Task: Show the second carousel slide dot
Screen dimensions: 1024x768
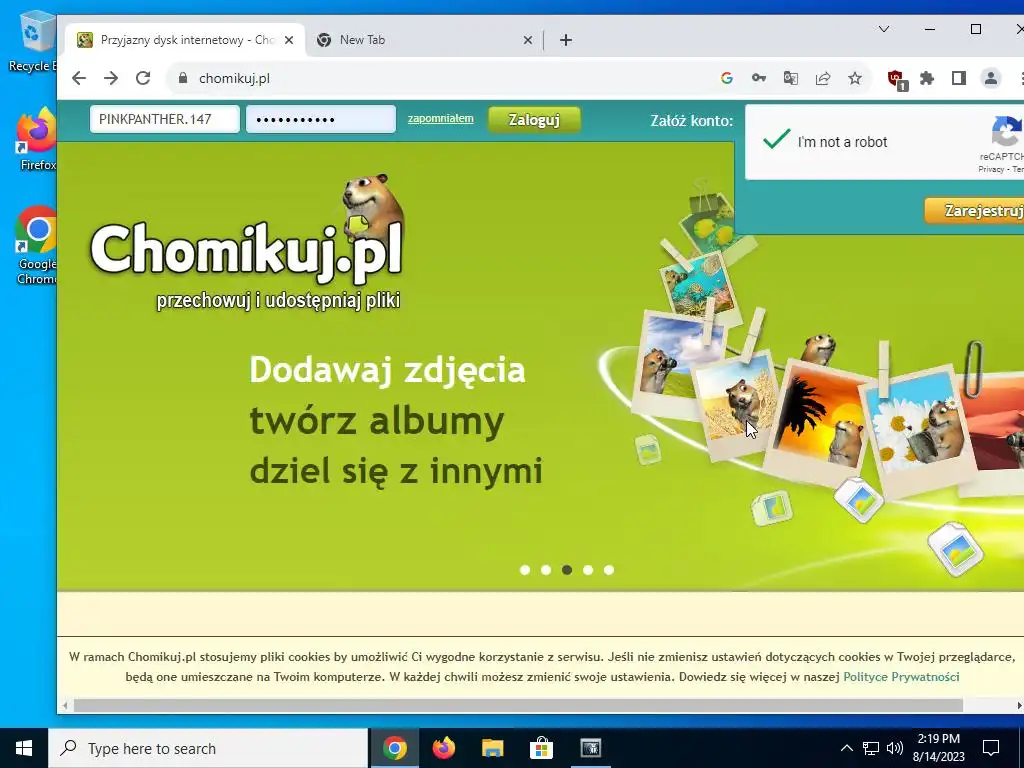Action: pos(546,570)
